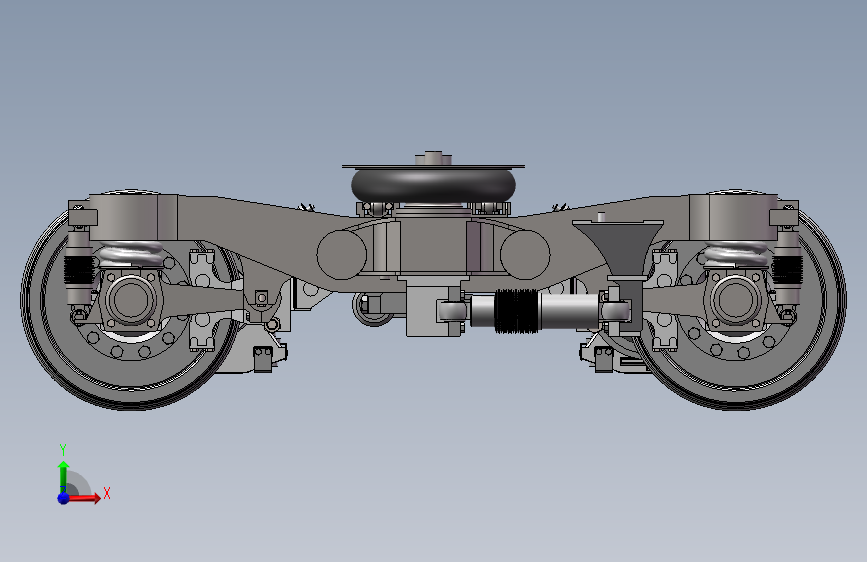Image resolution: width=867 pixels, height=562 pixels.
Task: Select the silver damper cylinder body
Action: point(570,311)
